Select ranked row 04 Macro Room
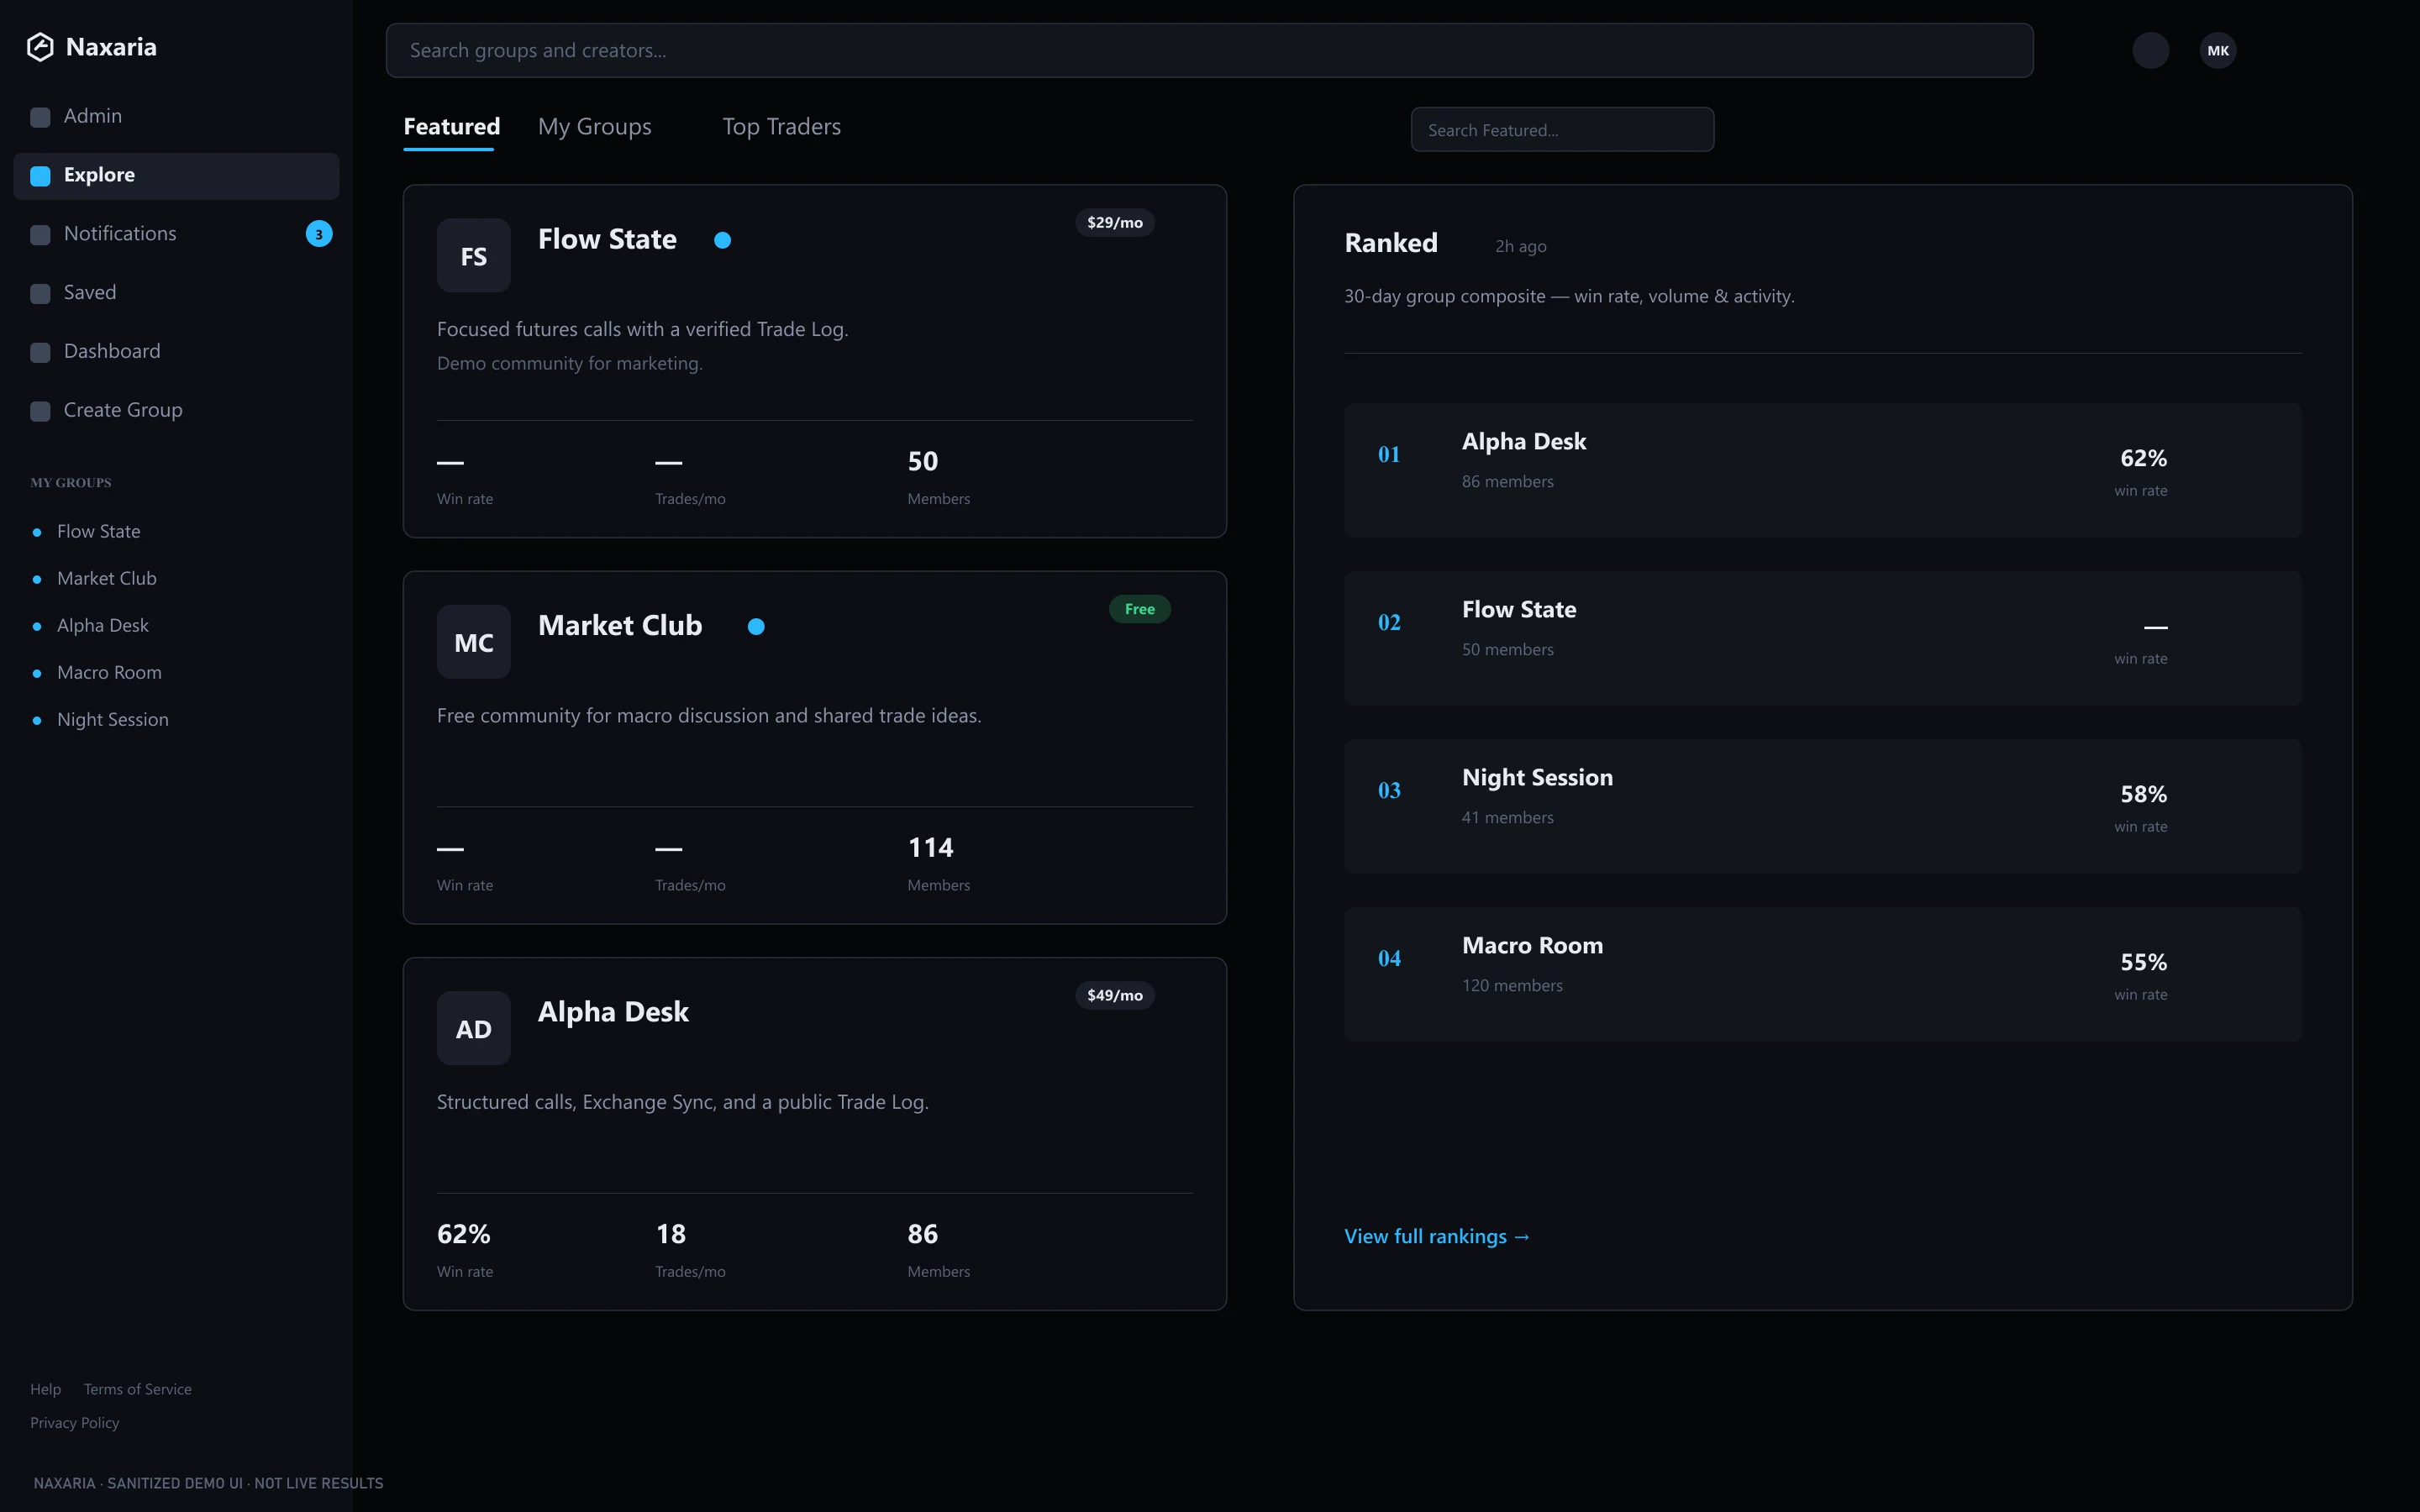Screen dimensions: 2420x1512 (x=1823, y=974)
